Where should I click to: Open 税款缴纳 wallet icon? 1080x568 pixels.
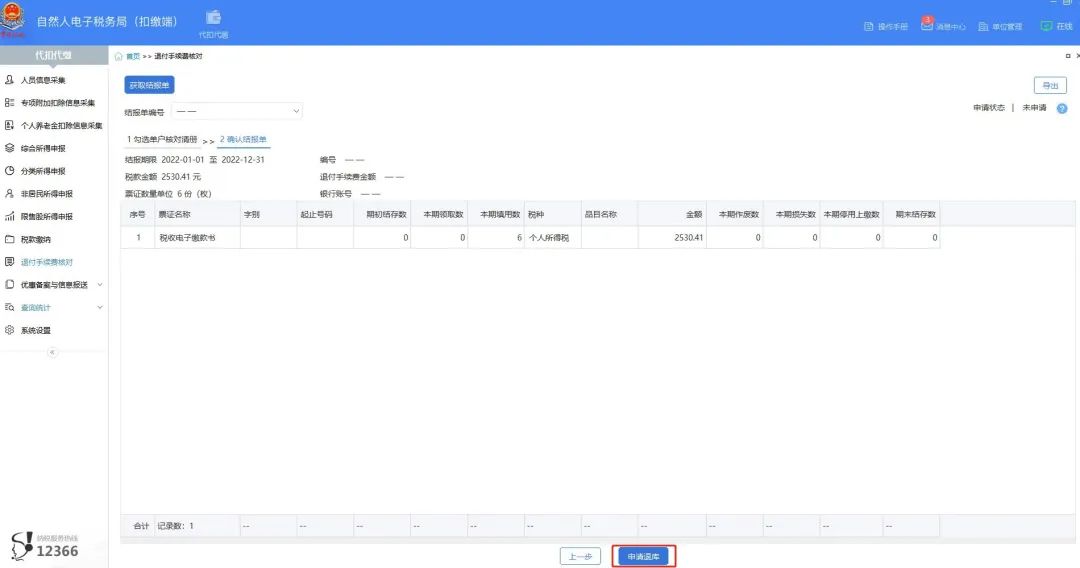point(10,239)
